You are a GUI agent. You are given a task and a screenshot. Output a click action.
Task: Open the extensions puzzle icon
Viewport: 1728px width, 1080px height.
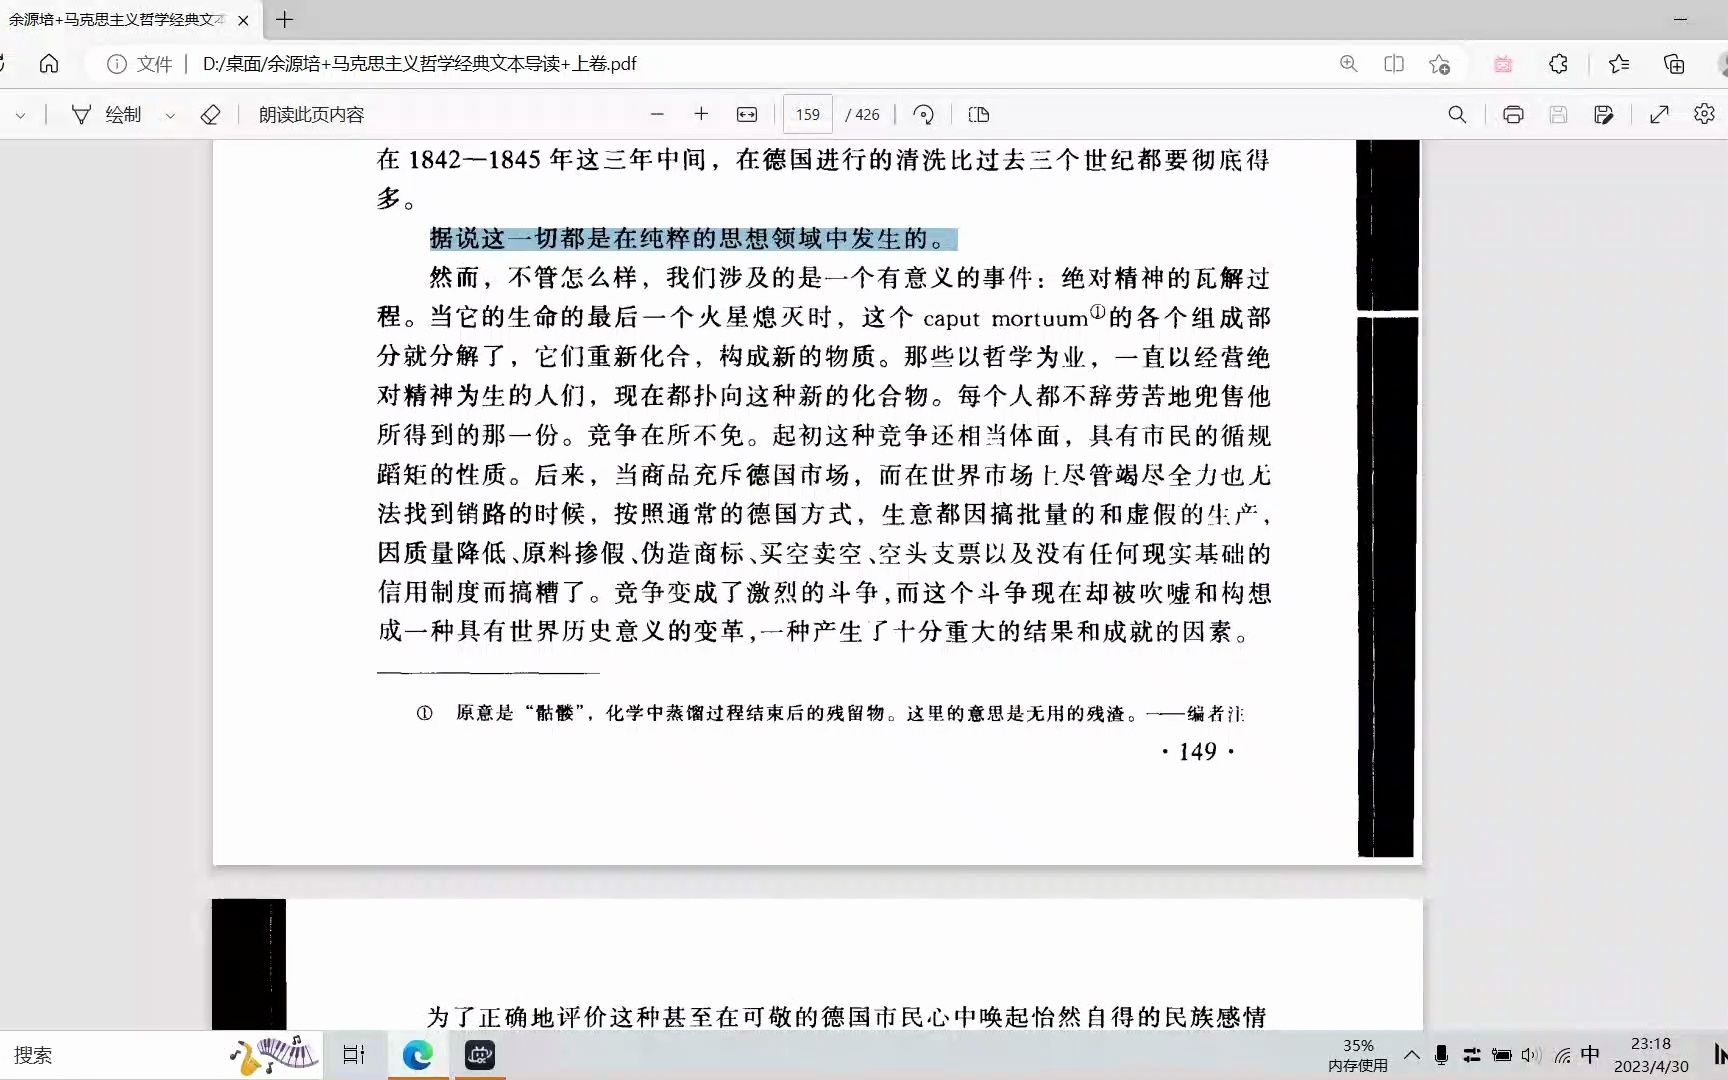[1558, 64]
